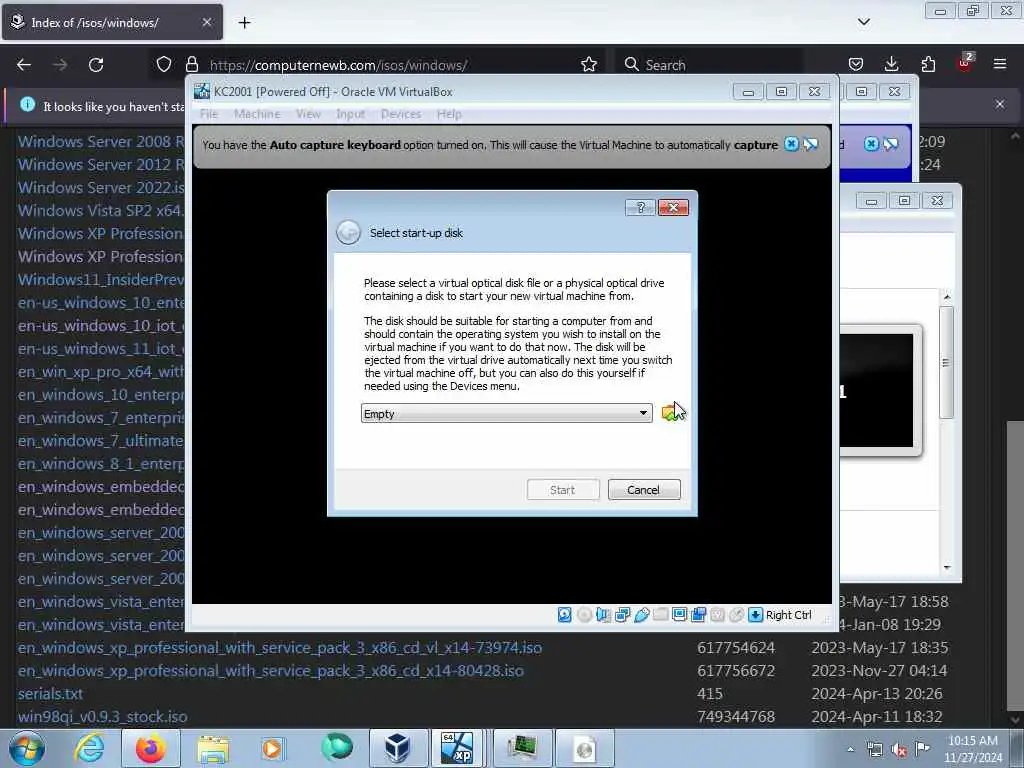Click the hard disk activity icon in the VM status bar
This screenshot has height=768, width=1024.
[564, 615]
